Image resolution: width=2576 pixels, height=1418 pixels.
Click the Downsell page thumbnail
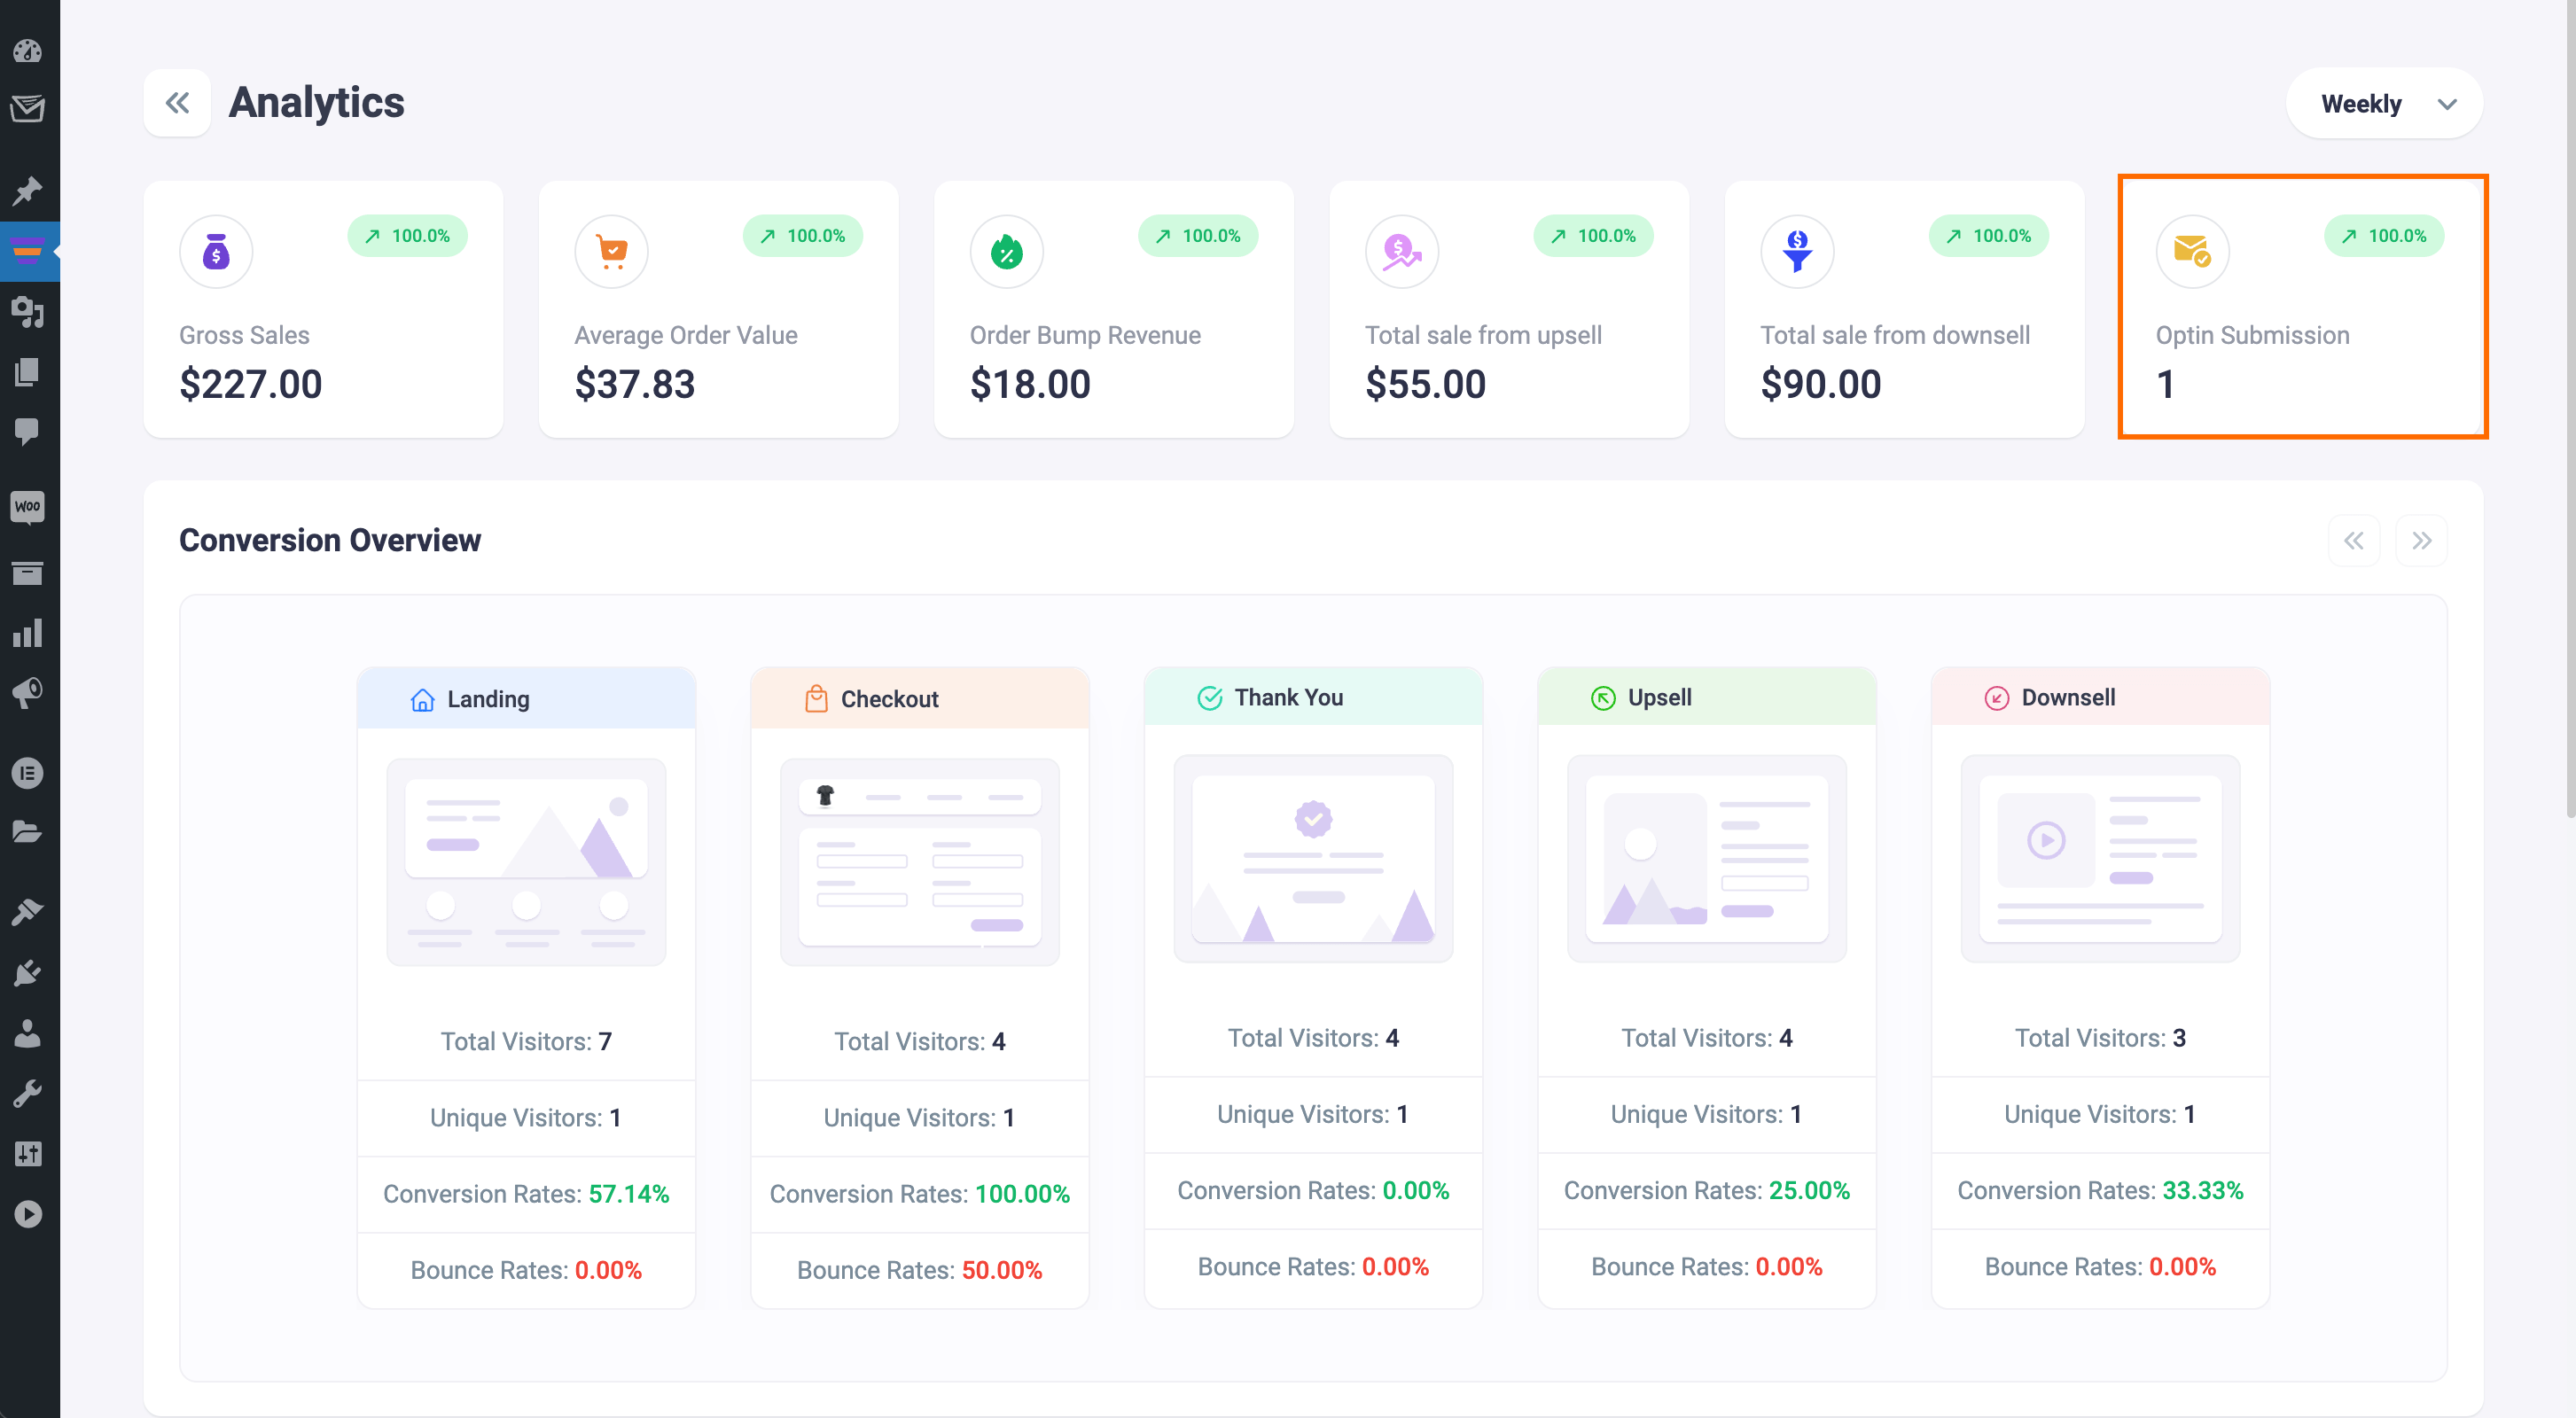point(2100,859)
